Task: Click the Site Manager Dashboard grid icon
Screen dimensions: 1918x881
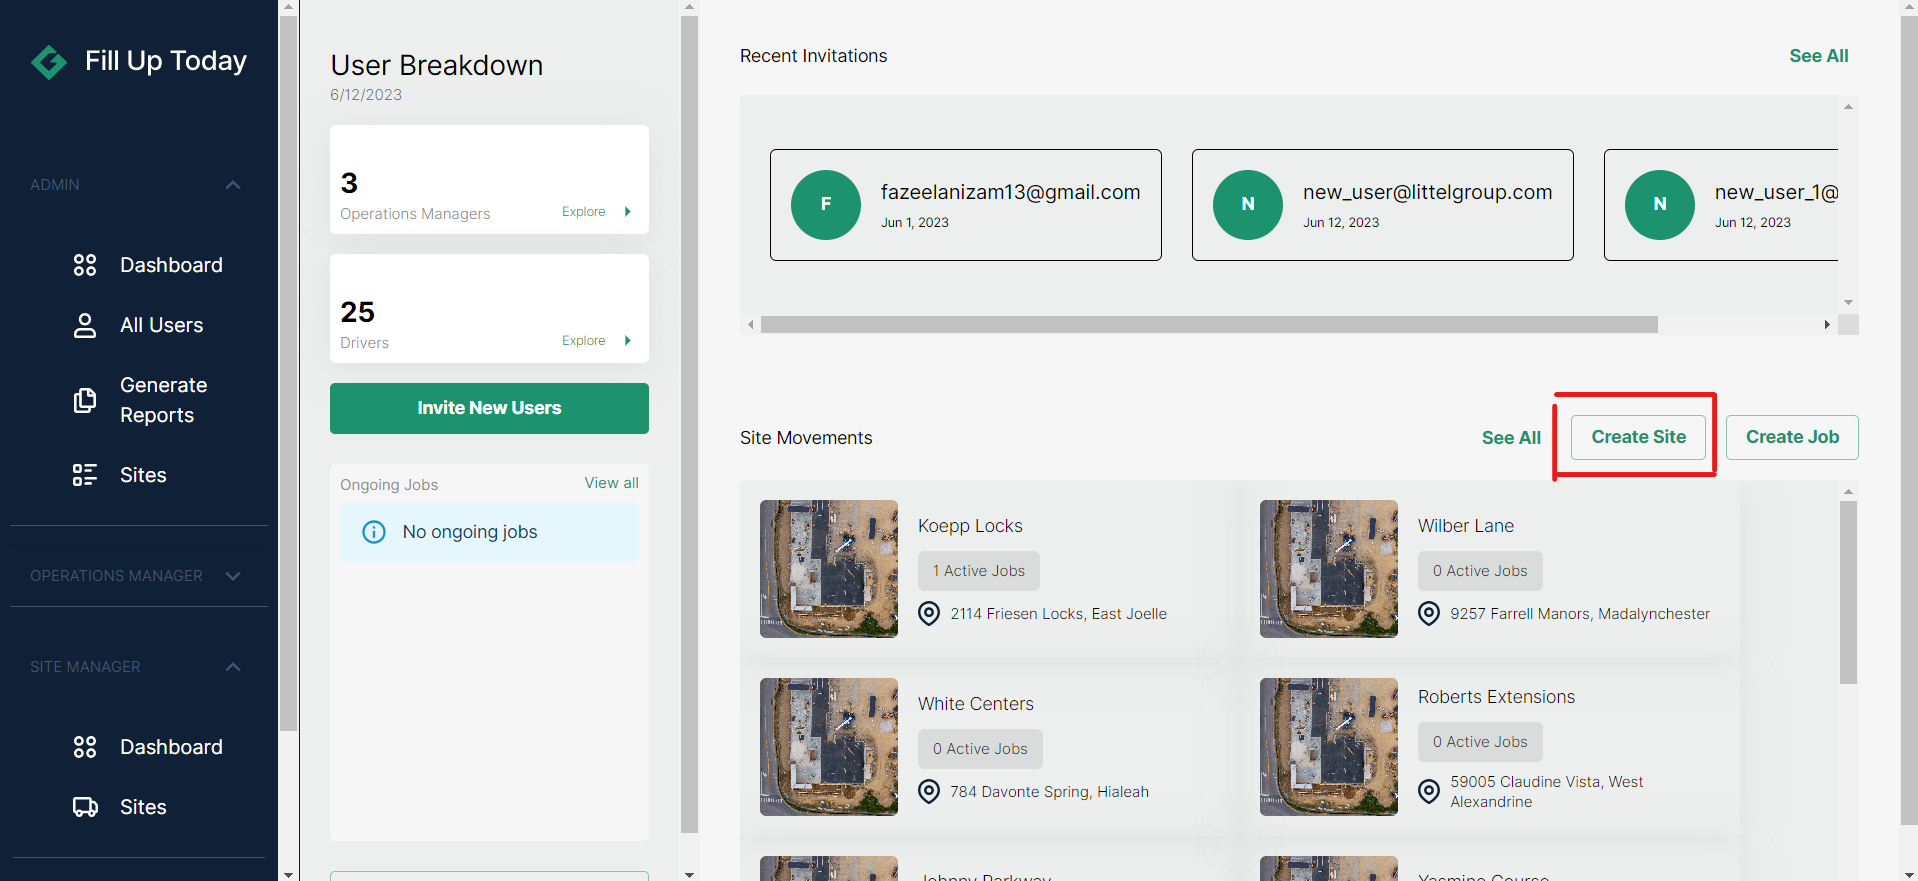Action: [x=85, y=747]
